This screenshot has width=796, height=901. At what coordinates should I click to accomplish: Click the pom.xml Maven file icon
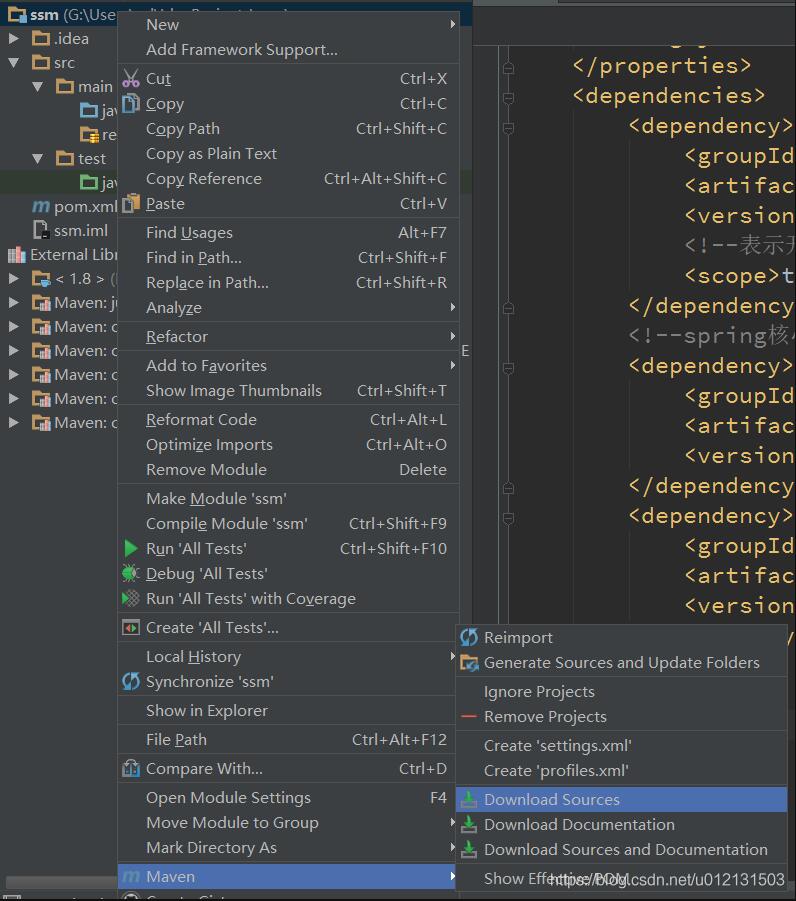click(x=41, y=207)
